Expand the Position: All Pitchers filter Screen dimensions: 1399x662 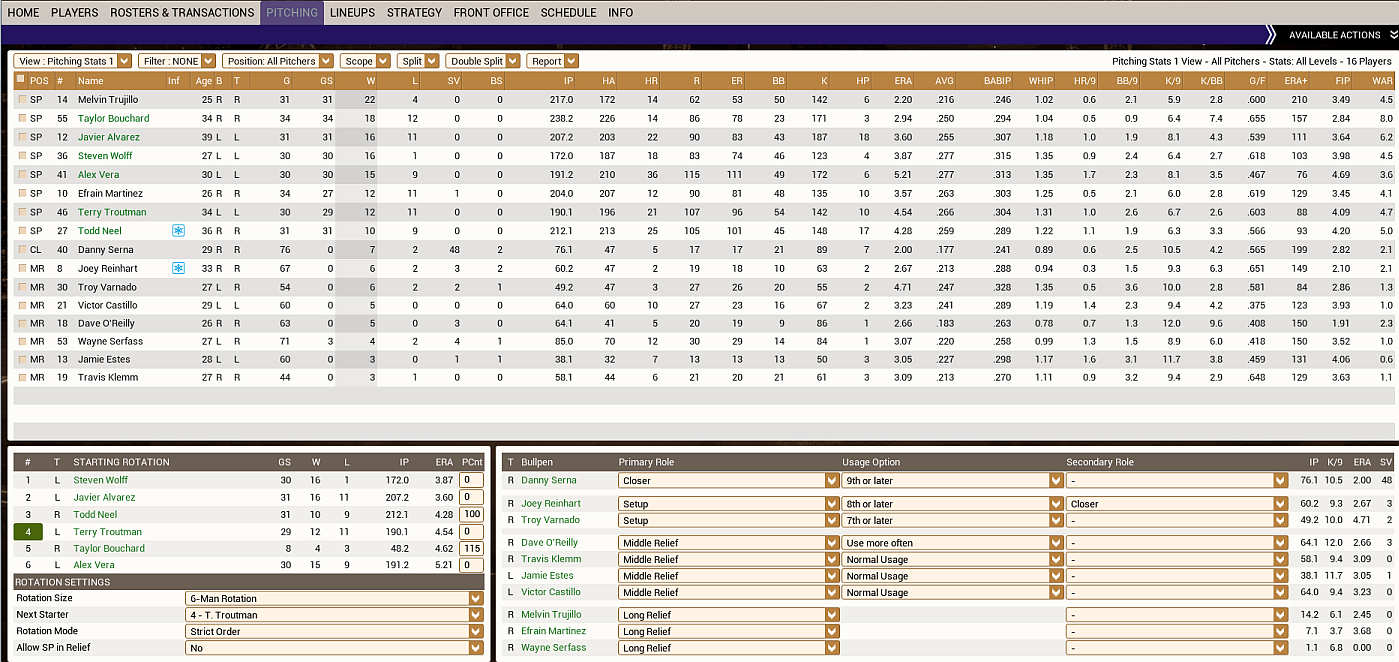325,61
